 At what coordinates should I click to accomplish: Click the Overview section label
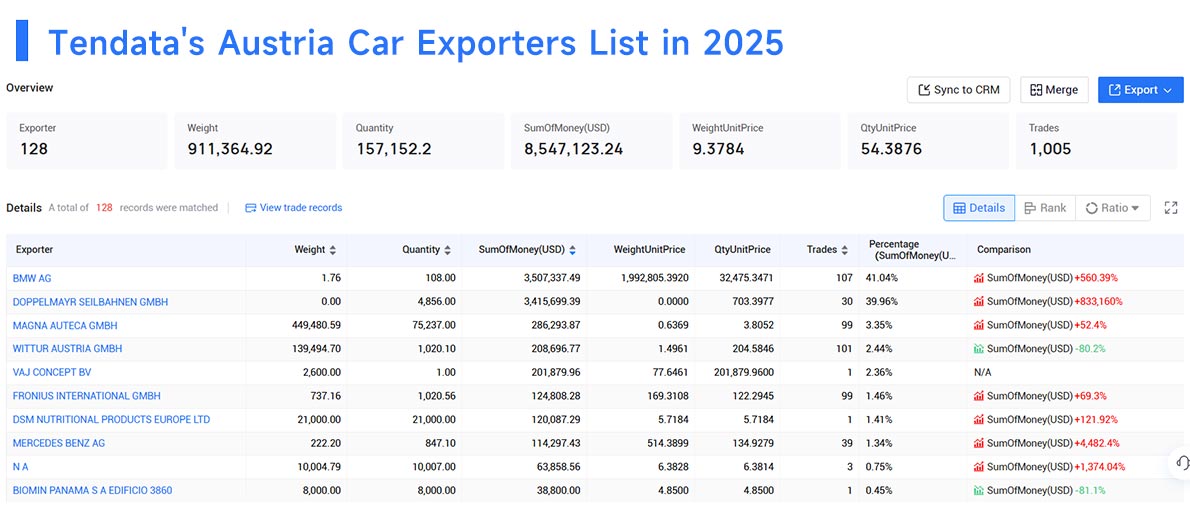click(x=30, y=87)
